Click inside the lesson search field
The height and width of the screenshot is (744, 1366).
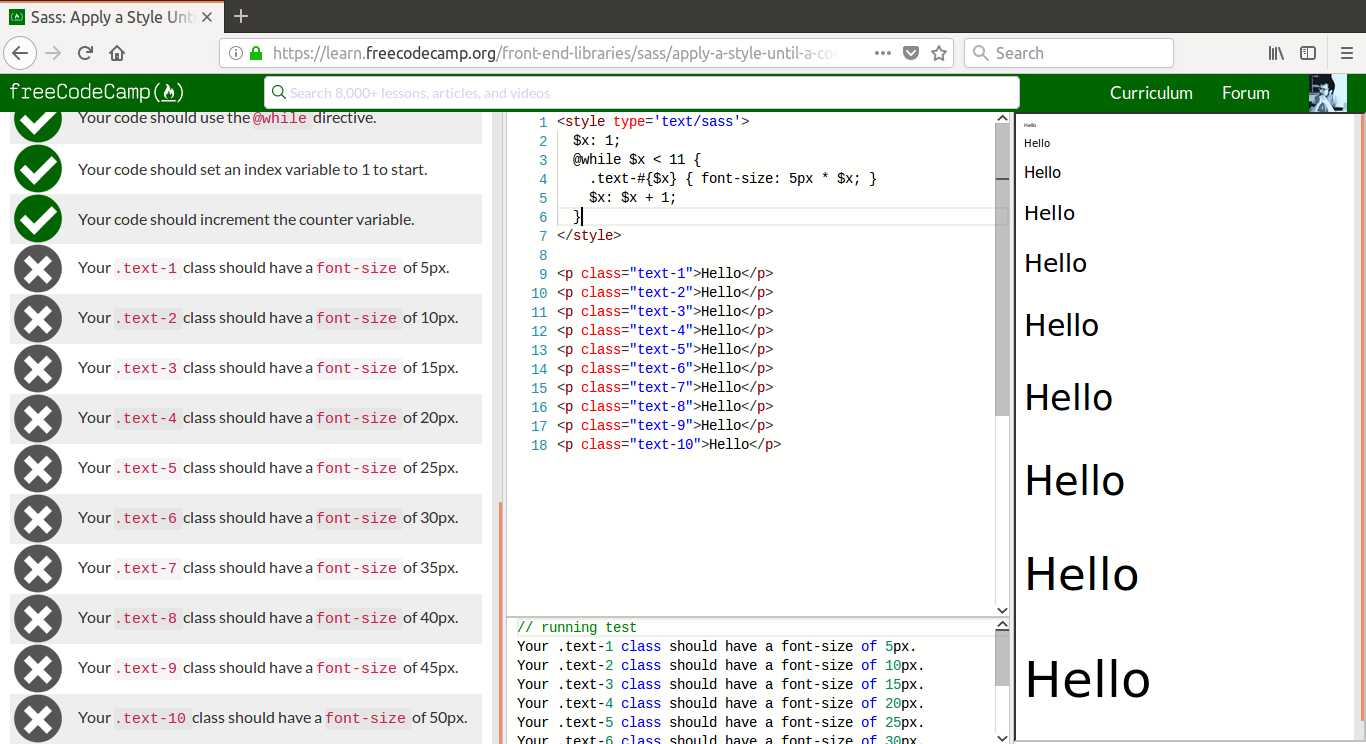(x=640, y=92)
